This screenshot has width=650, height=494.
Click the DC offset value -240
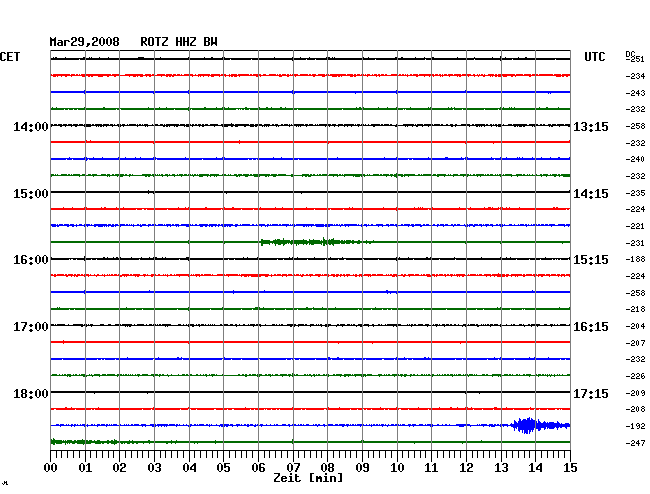click(x=635, y=159)
